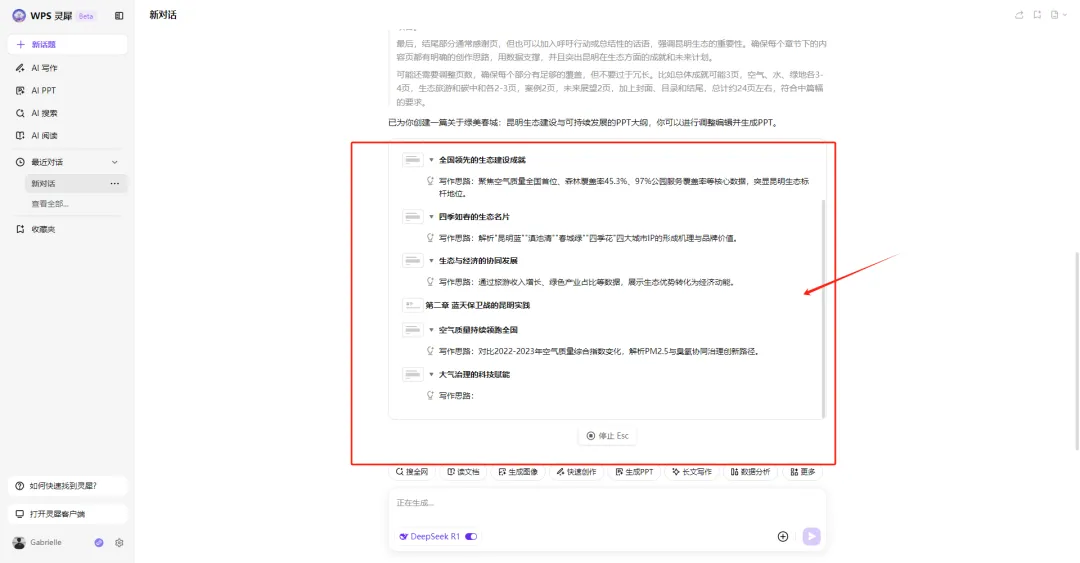
Task: Click the purple send arrow button
Action: tap(811, 537)
